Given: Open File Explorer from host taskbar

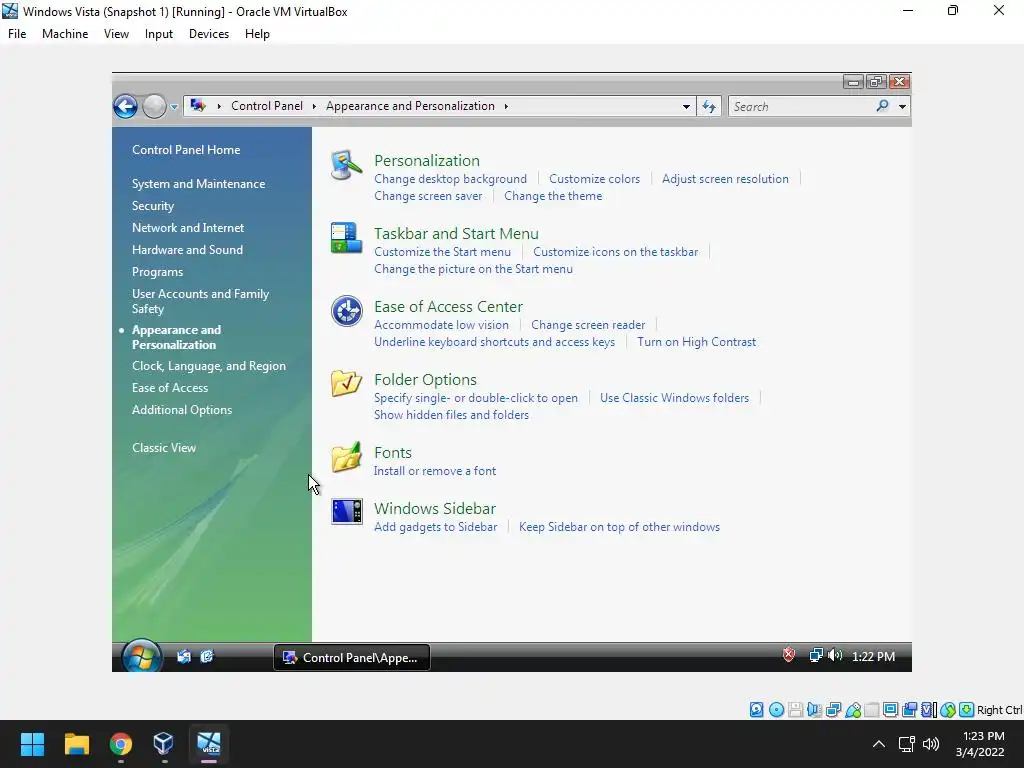Looking at the screenshot, I should tap(76, 744).
